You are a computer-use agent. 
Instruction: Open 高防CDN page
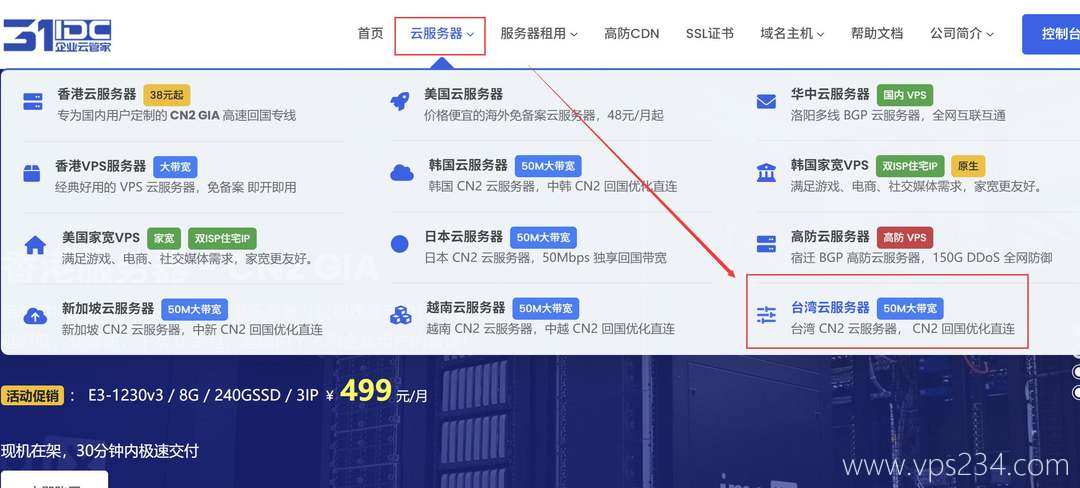pyautogui.click(x=631, y=33)
